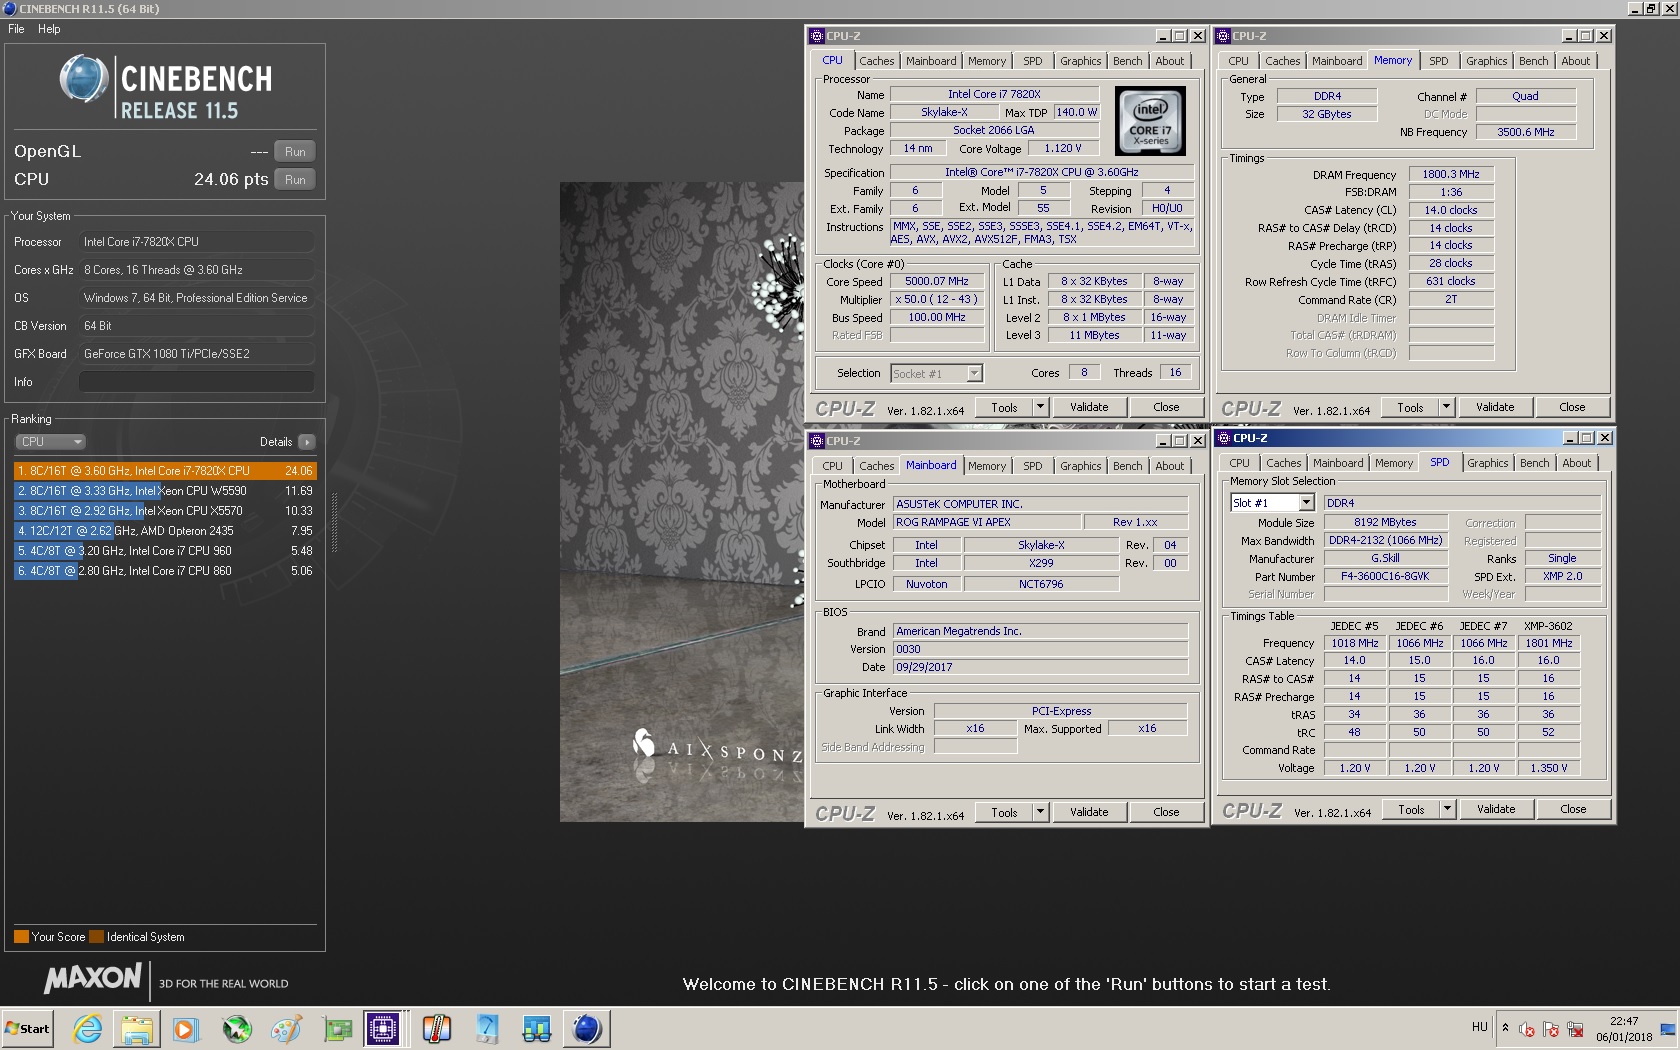Viewport: 1680px width, 1050px height.
Task: Open the thermometer temperature monitor taskbar icon
Action: tap(437, 1028)
